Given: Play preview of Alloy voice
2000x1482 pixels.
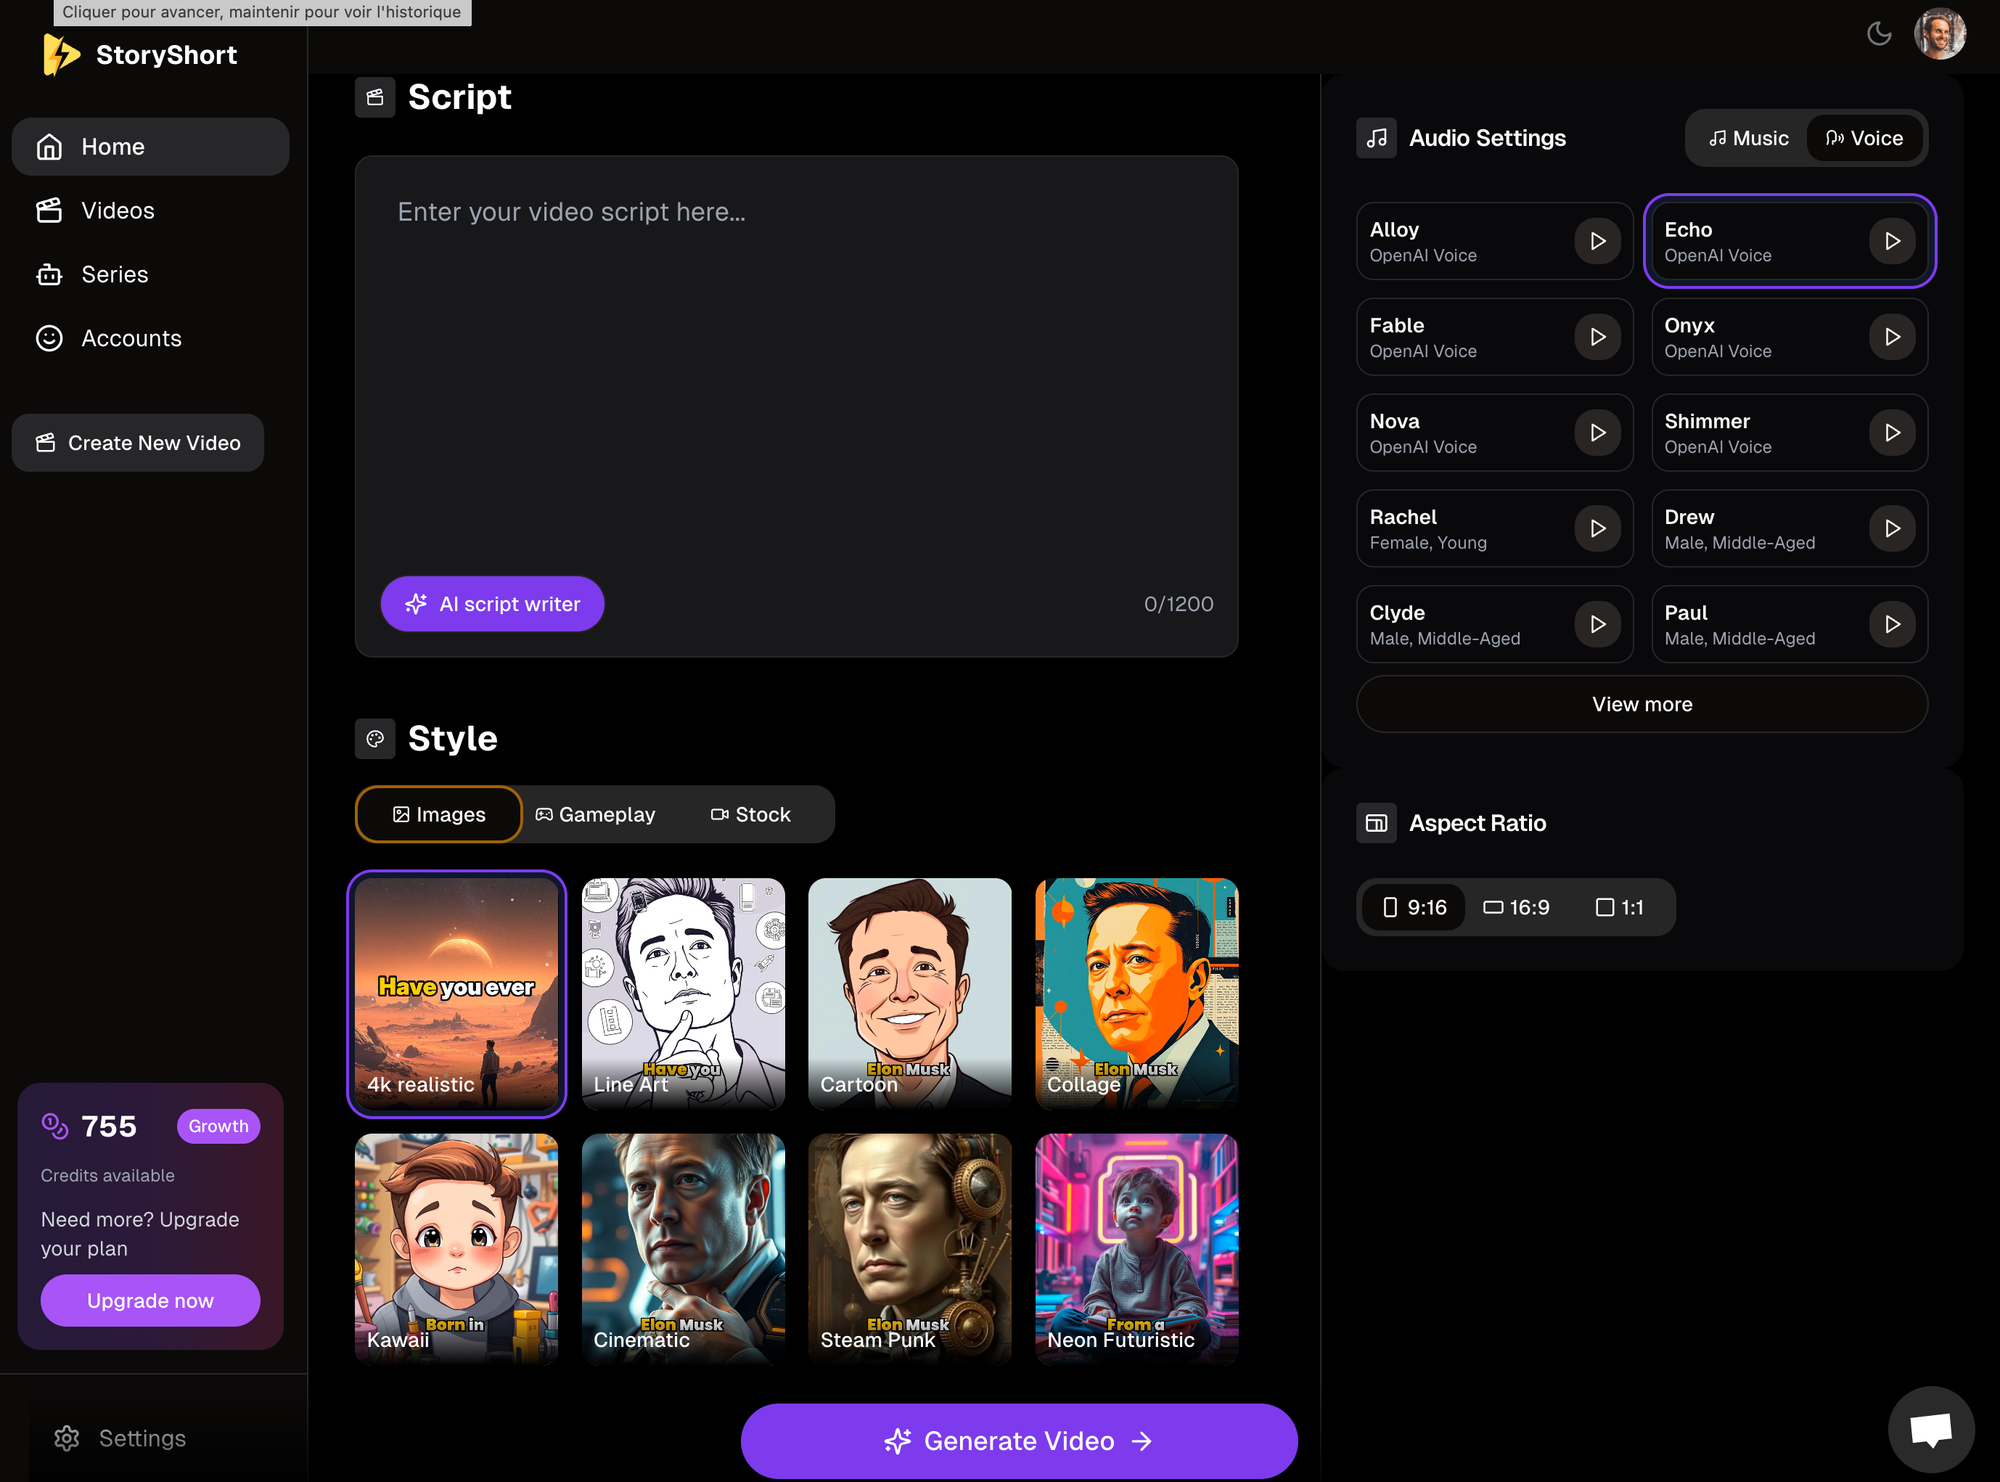Looking at the screenshot, I should (1597, 241).
